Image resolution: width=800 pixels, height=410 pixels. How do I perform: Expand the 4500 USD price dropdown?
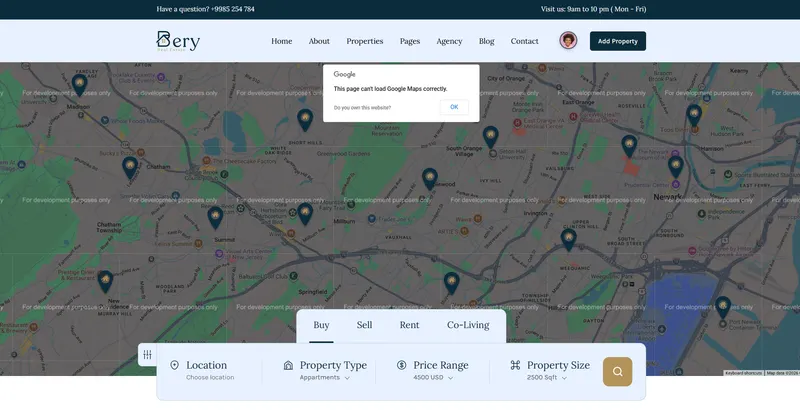[433, 377]
